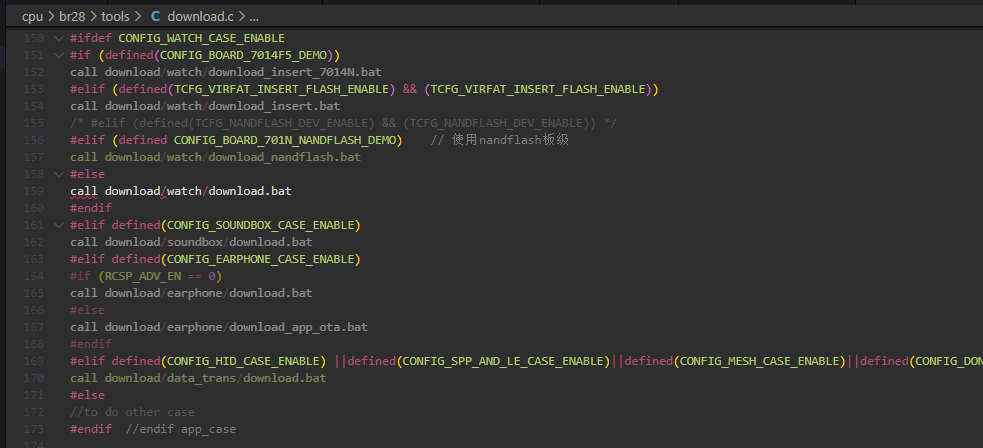Click download_nandflash.bat on line 157
The width and height of the screenshot is (983, 448).
[285, 157]
